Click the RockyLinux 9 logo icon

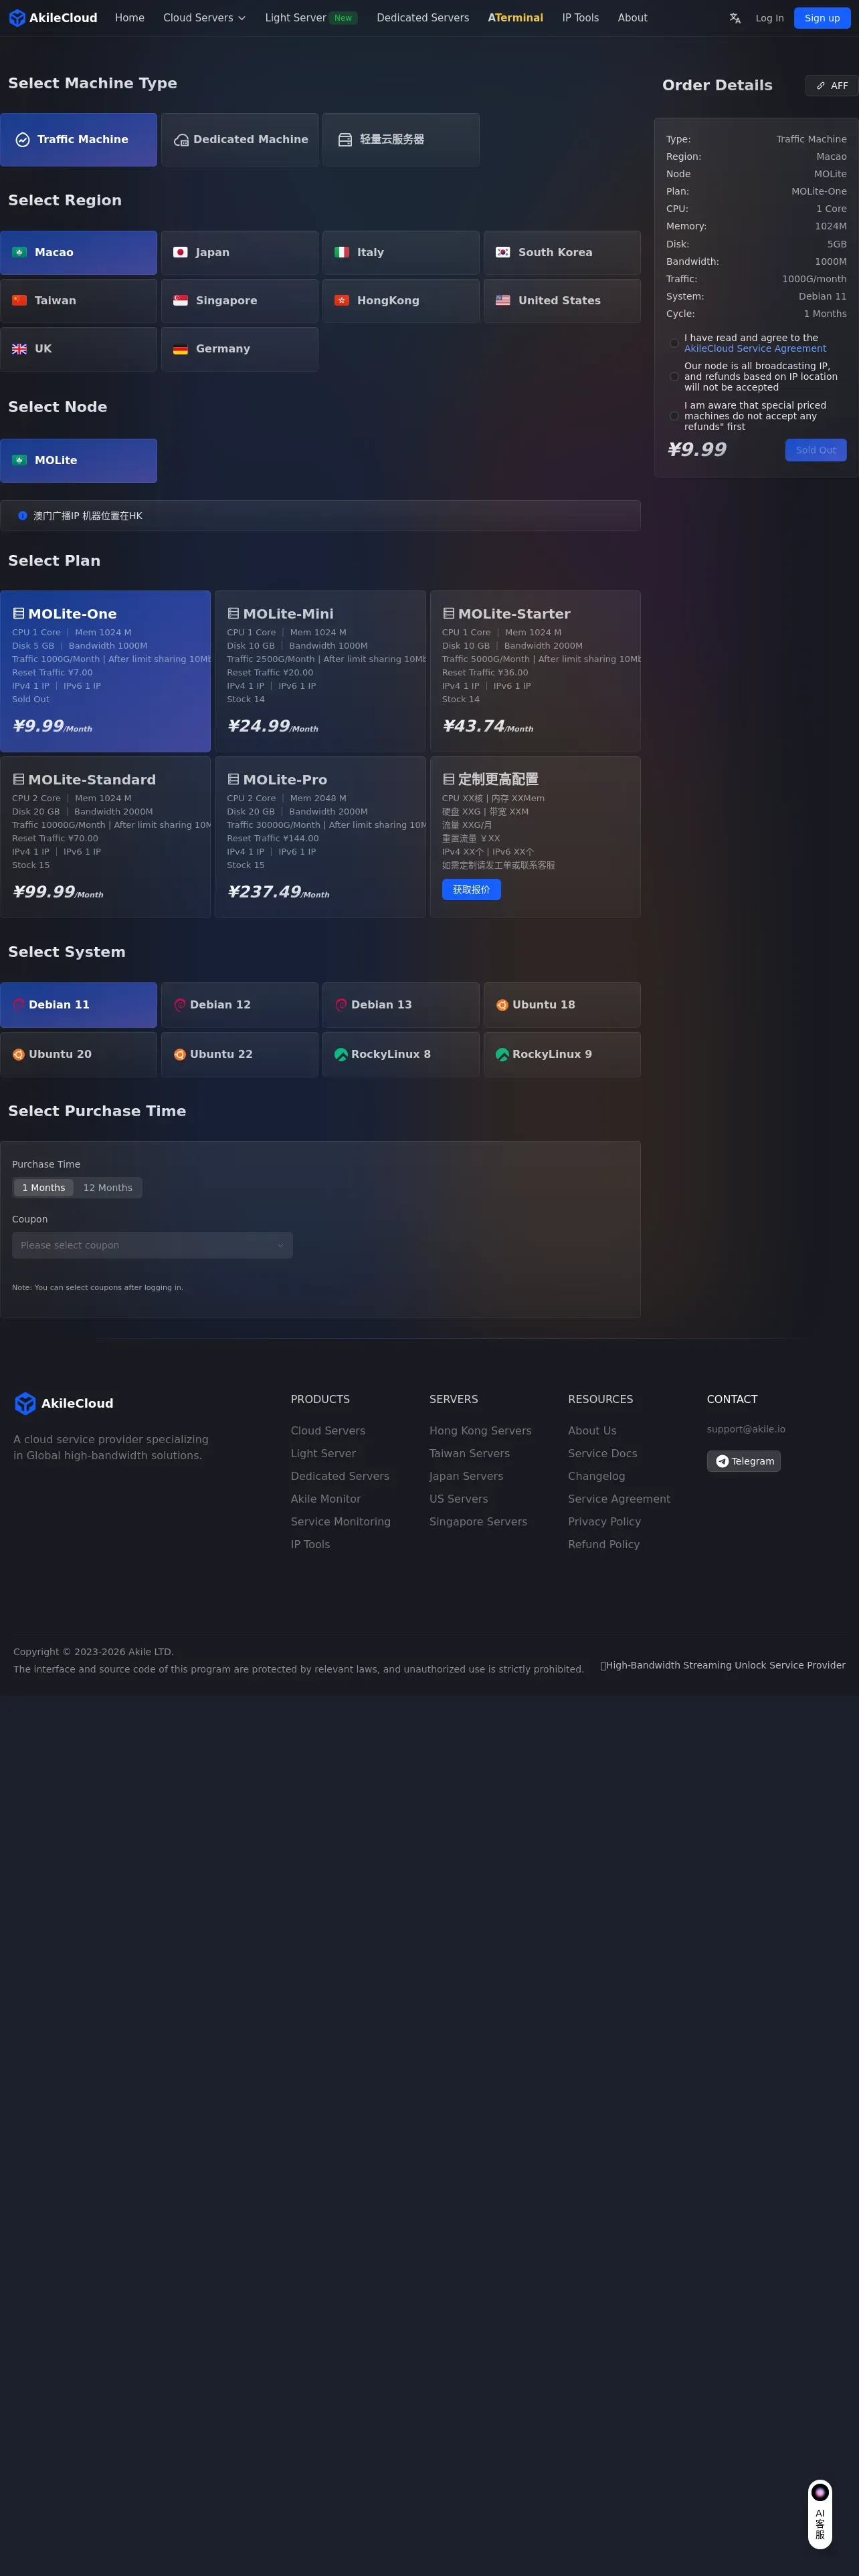[x=502, y=1054]
